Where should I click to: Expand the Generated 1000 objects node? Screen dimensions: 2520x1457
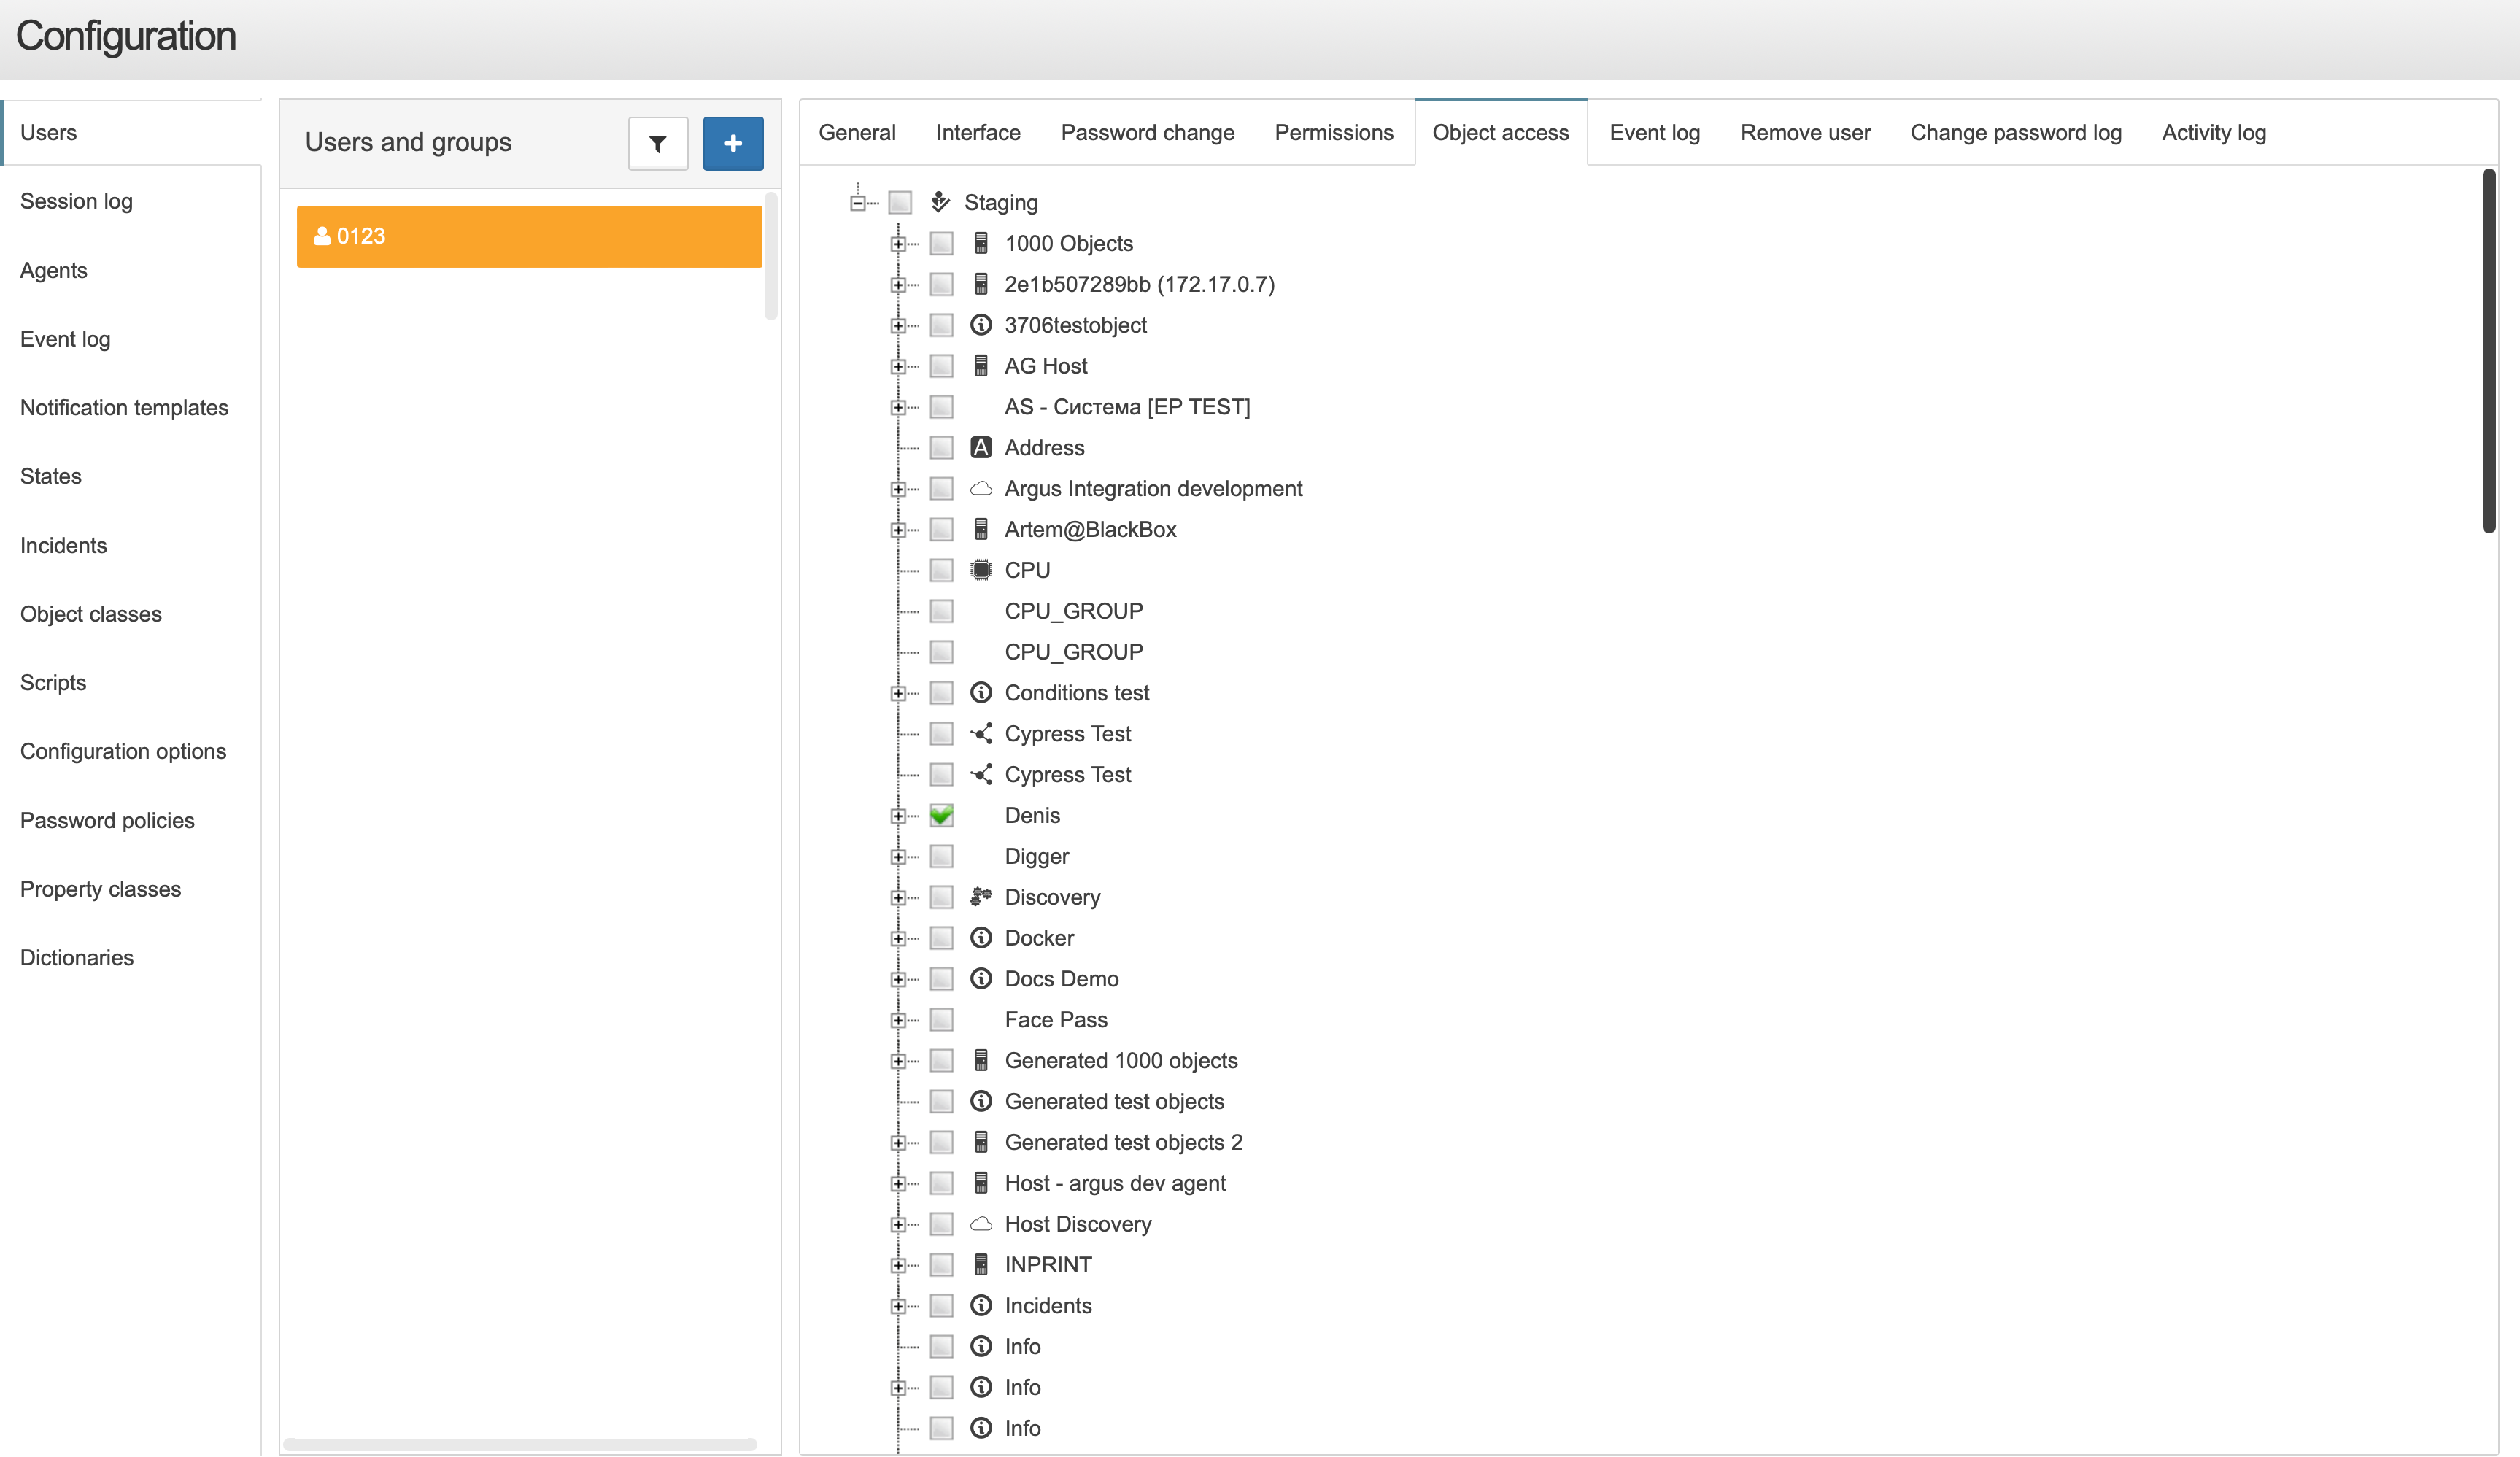[898, 1061]
